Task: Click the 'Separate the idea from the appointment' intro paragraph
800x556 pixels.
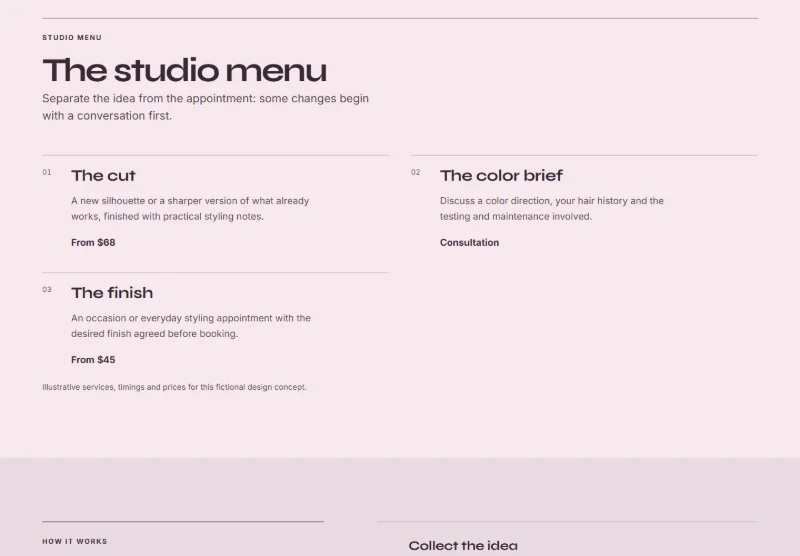Action: click(206, 107)
